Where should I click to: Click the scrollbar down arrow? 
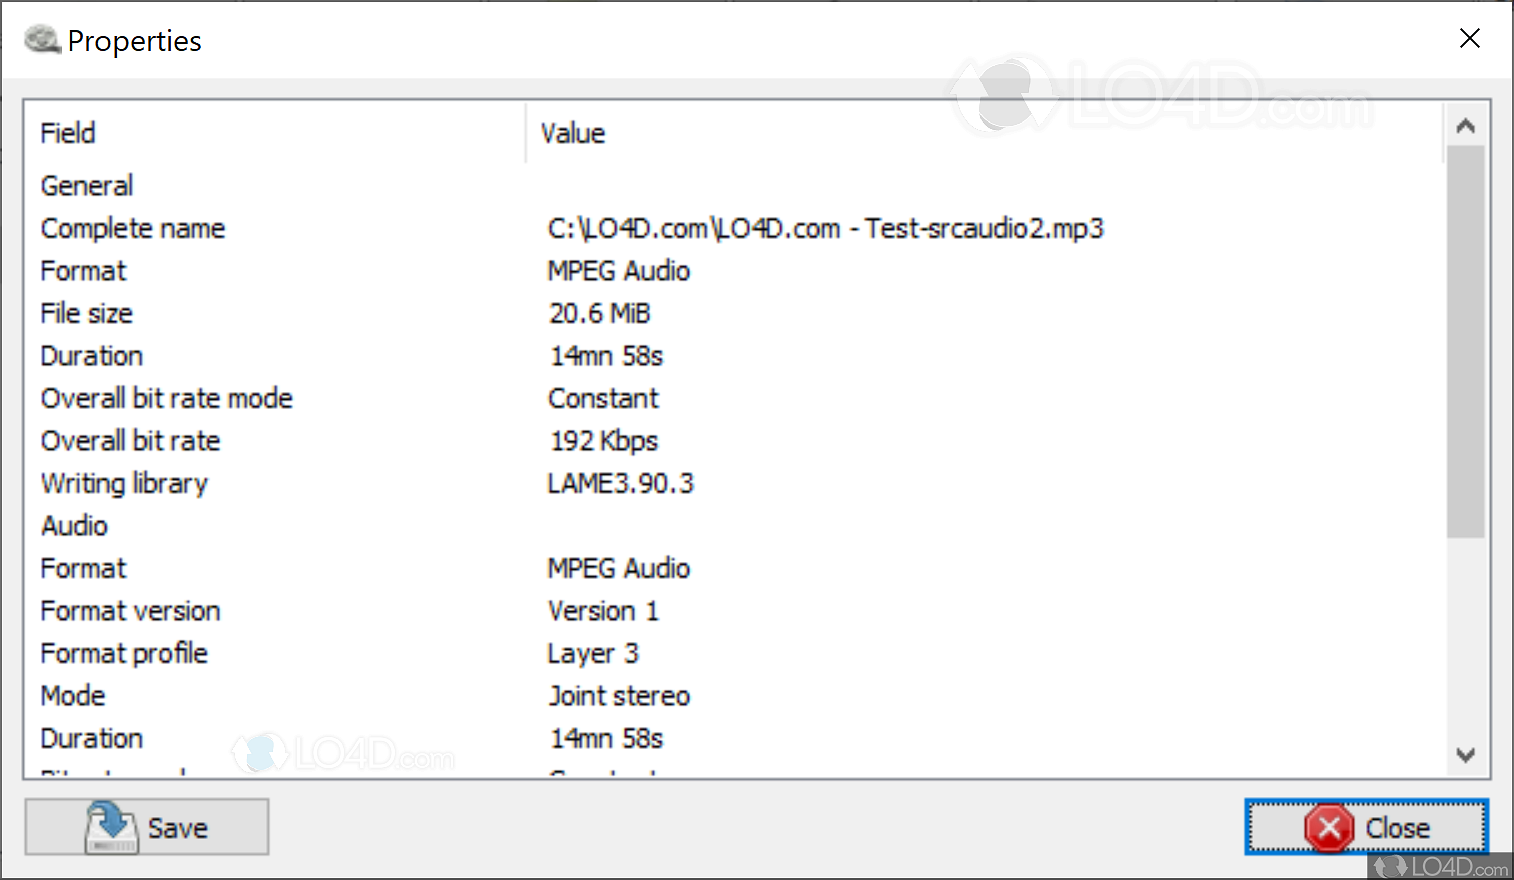click(x=1465, y=756)
